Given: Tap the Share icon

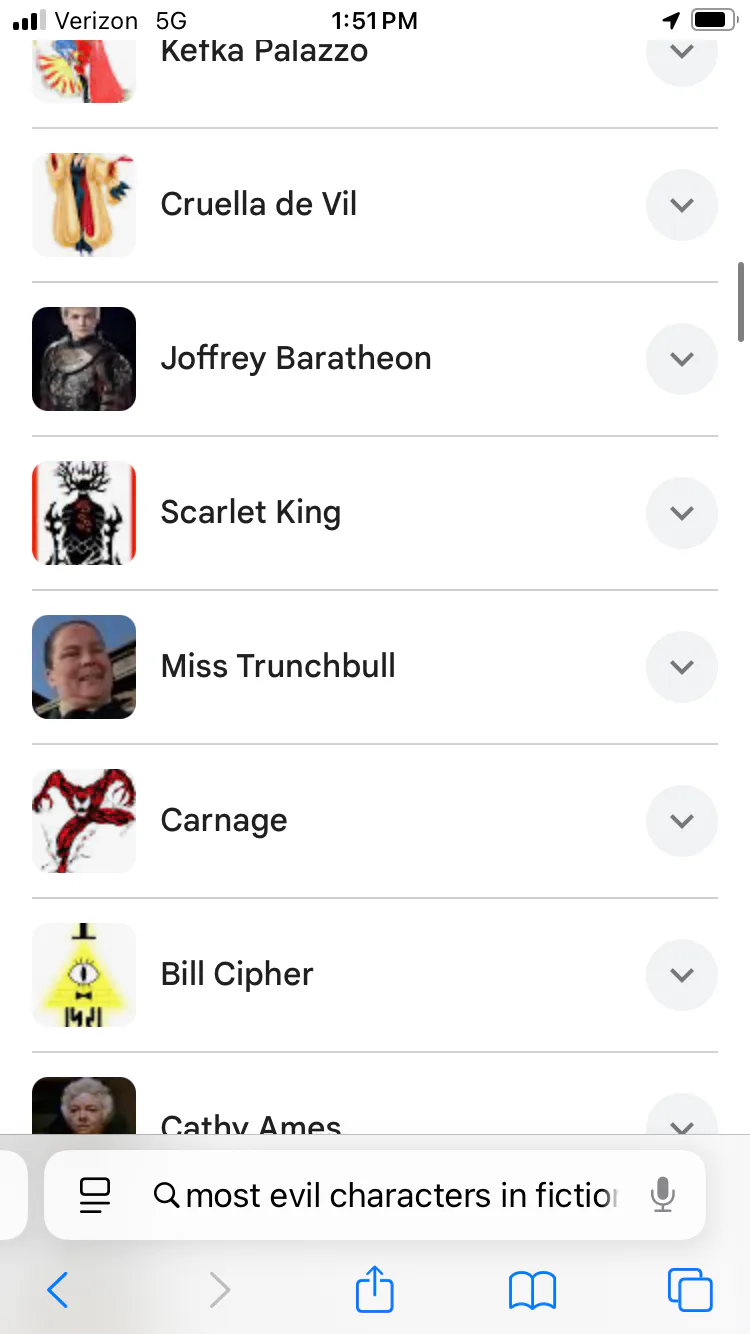Looking at the screenshot, I should pos(375,1289).
